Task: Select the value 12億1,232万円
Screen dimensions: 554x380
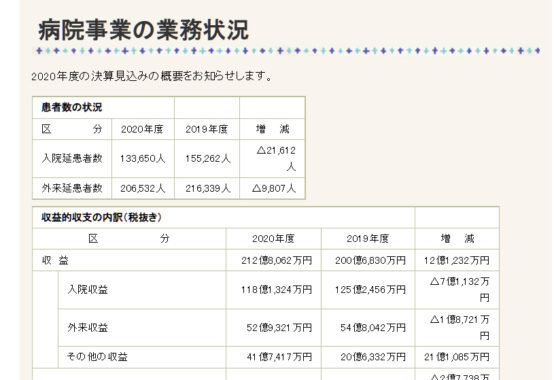Action: [x=457, y=261]
